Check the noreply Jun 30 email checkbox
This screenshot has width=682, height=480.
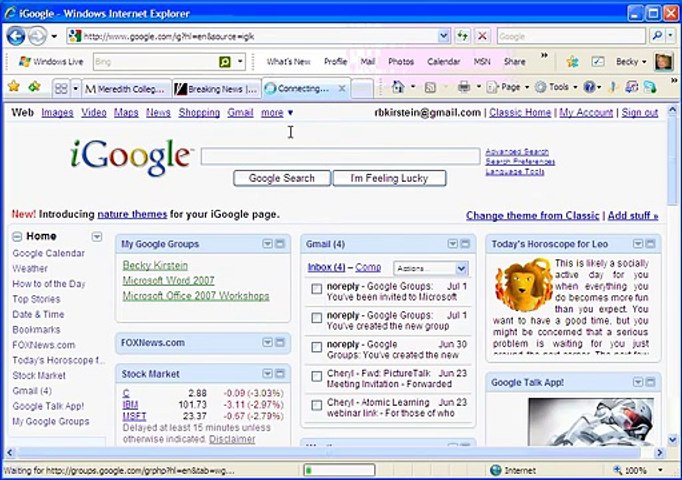click(x=317, y=347)
